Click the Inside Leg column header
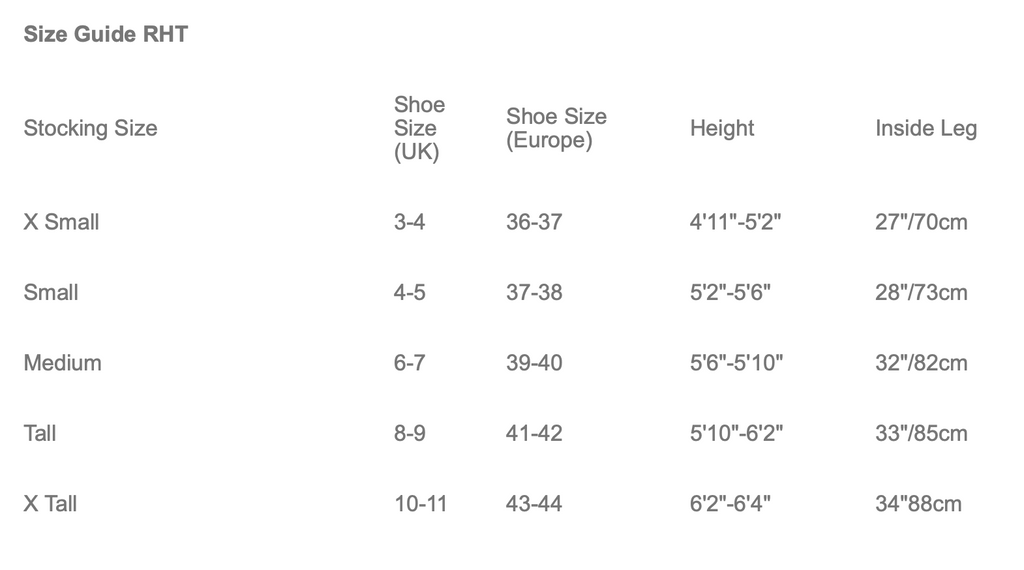This screenshot has height=570, width=1024. (x=925, y=128)
